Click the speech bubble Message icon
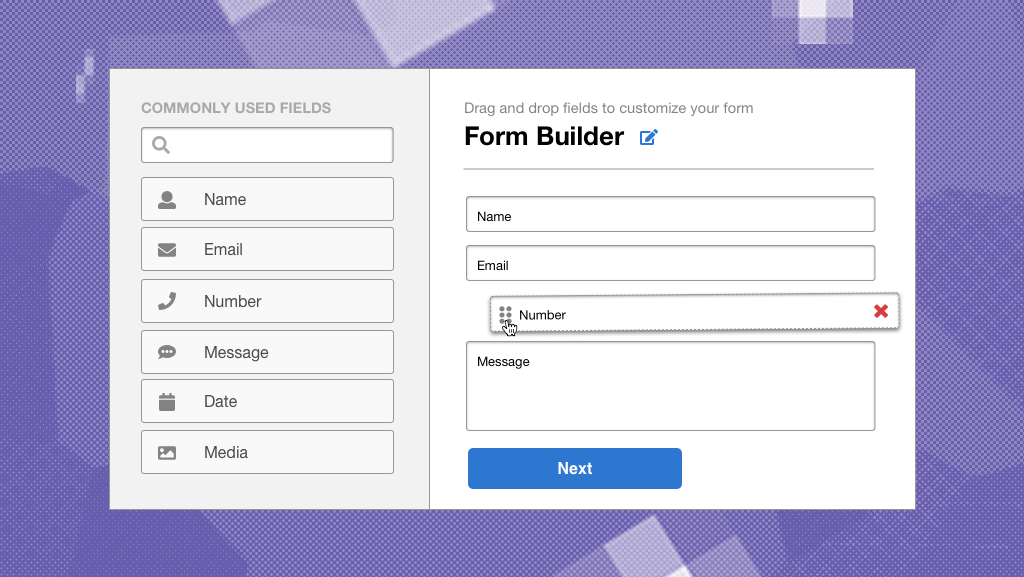Screen dimensions: 1024x577 coord(167,352)
